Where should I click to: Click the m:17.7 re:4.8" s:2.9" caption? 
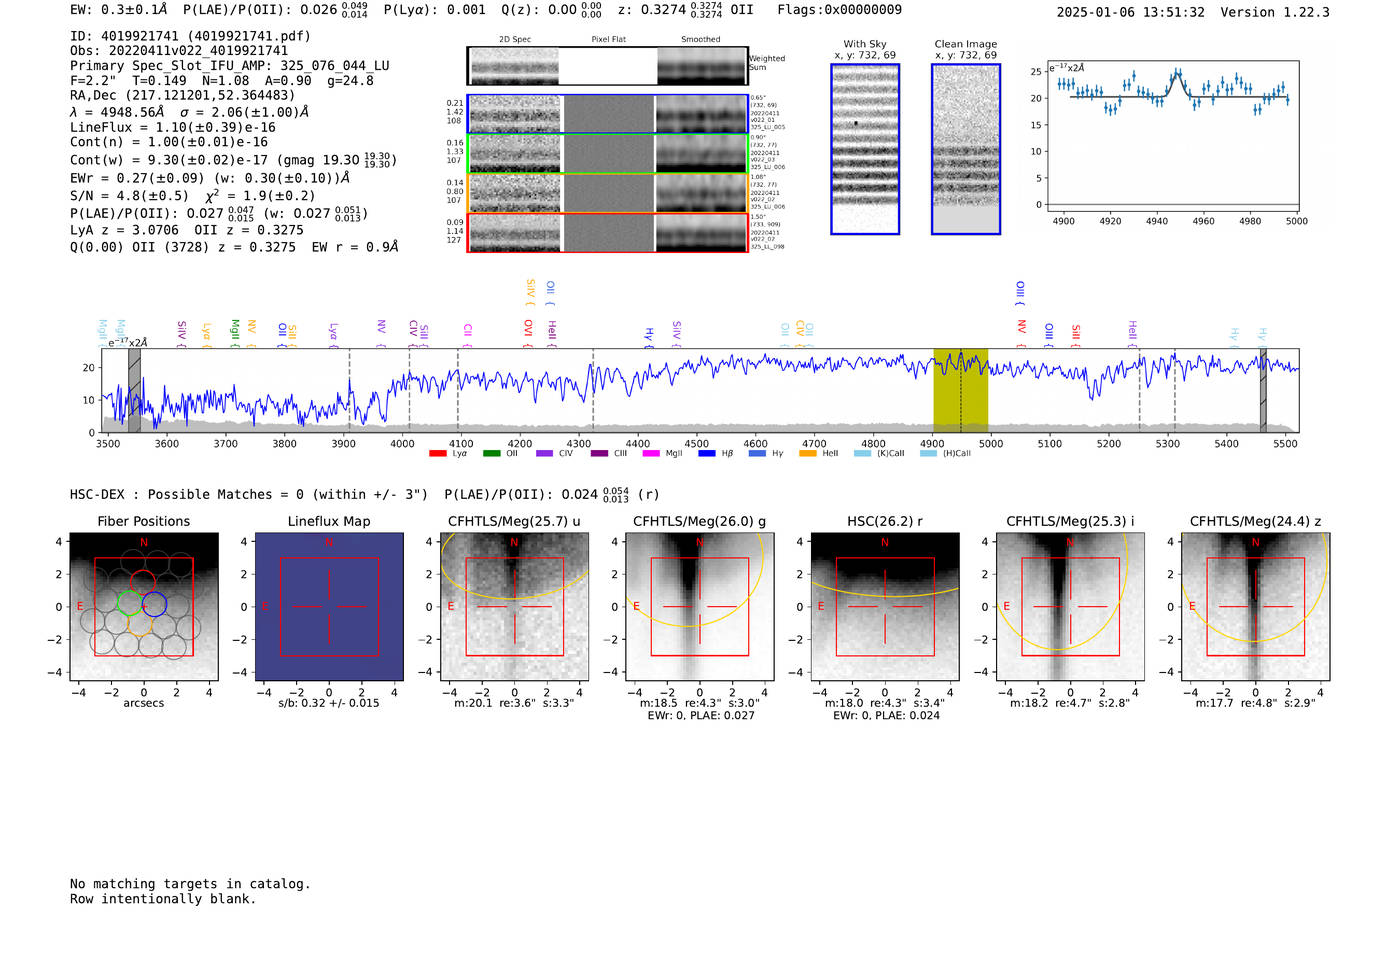[1256, 703]
